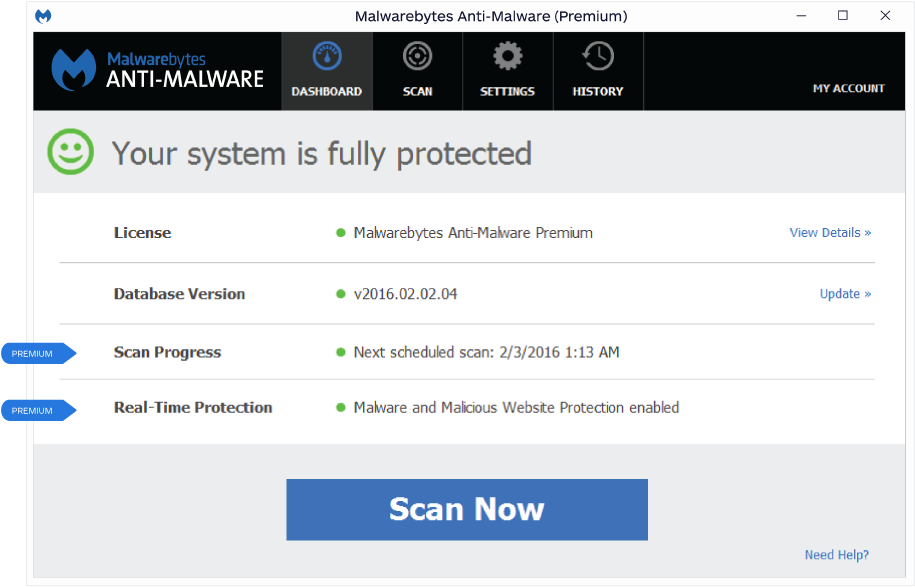The image size is (915, 587).
Task: Maximize the Malwarebytes window
Action: pyautogui.click(x=843, y=16)
